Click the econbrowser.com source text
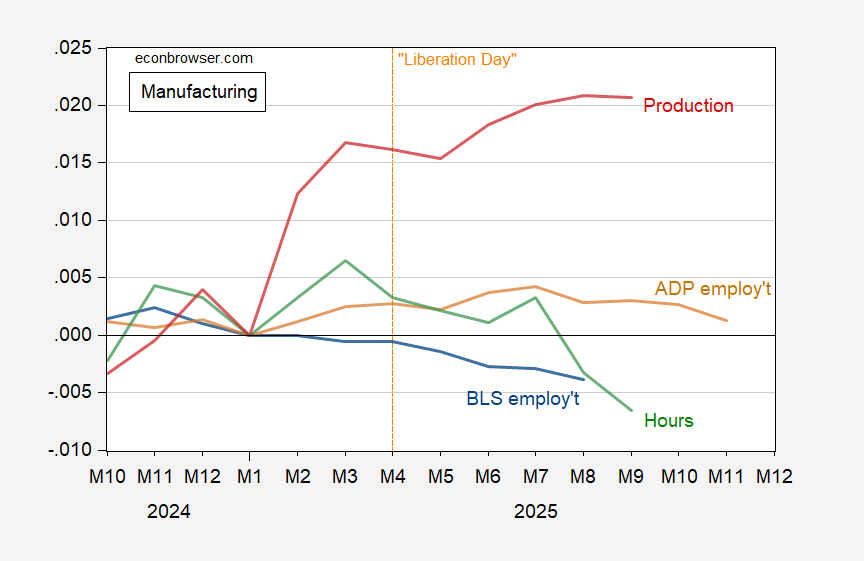The height and width of the screenshot is (561, 864). click(x=194, y=58)
